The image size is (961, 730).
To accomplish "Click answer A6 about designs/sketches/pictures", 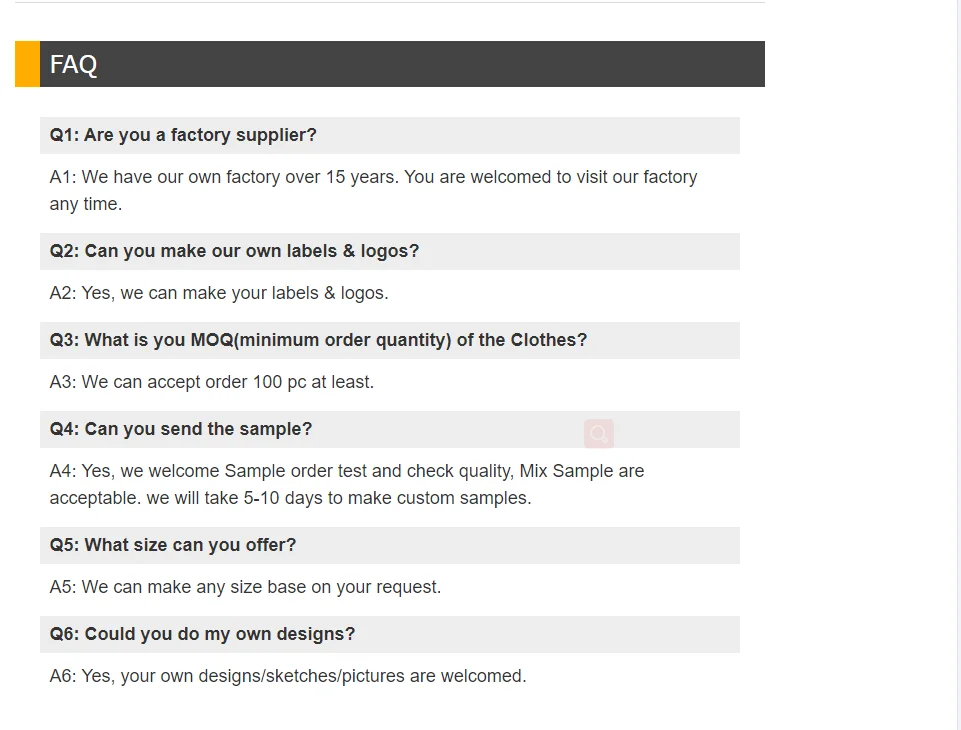I will point(288,676).
